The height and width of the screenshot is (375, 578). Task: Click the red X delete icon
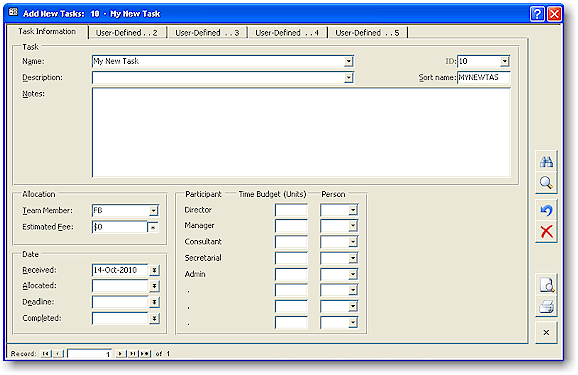pyautogui.click(x=546, y=232)
